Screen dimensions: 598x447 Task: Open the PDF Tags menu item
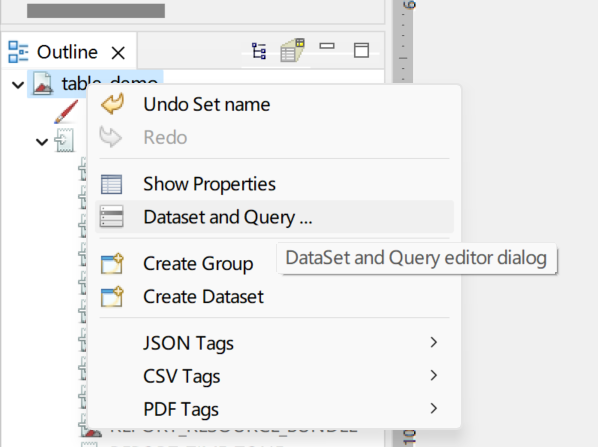click(274, 409)
